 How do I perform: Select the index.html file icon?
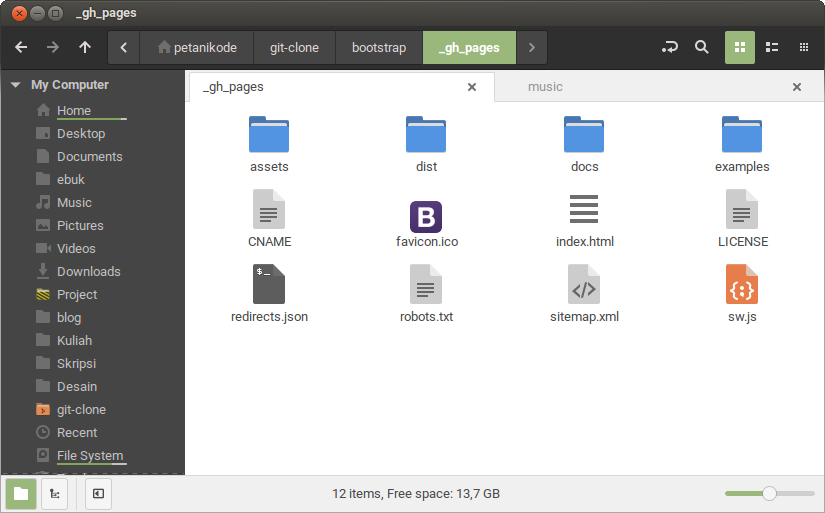pos(584,209)
